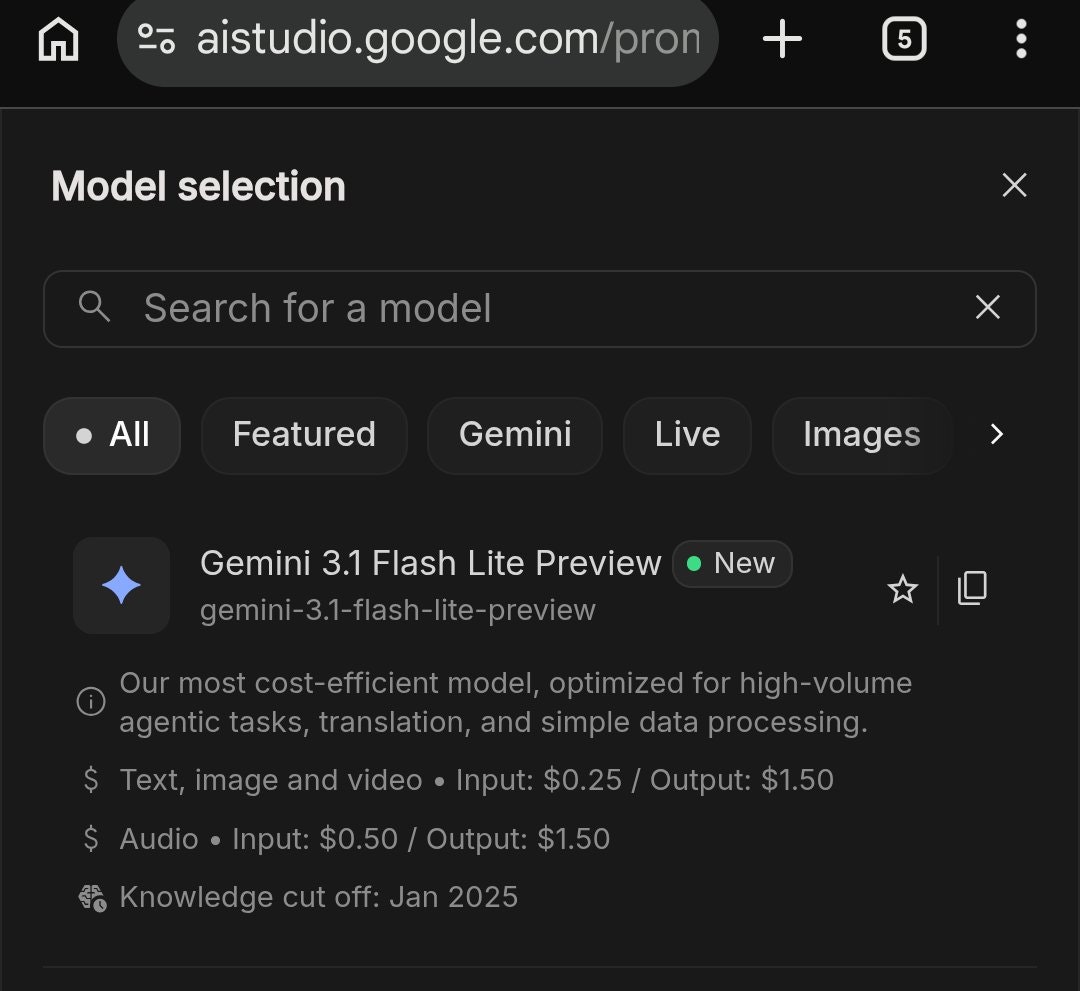Viewport: 1080px width, 991px height.
Task: Click the home icon in the browser toolbar
Action: click(x=57, y=40)
